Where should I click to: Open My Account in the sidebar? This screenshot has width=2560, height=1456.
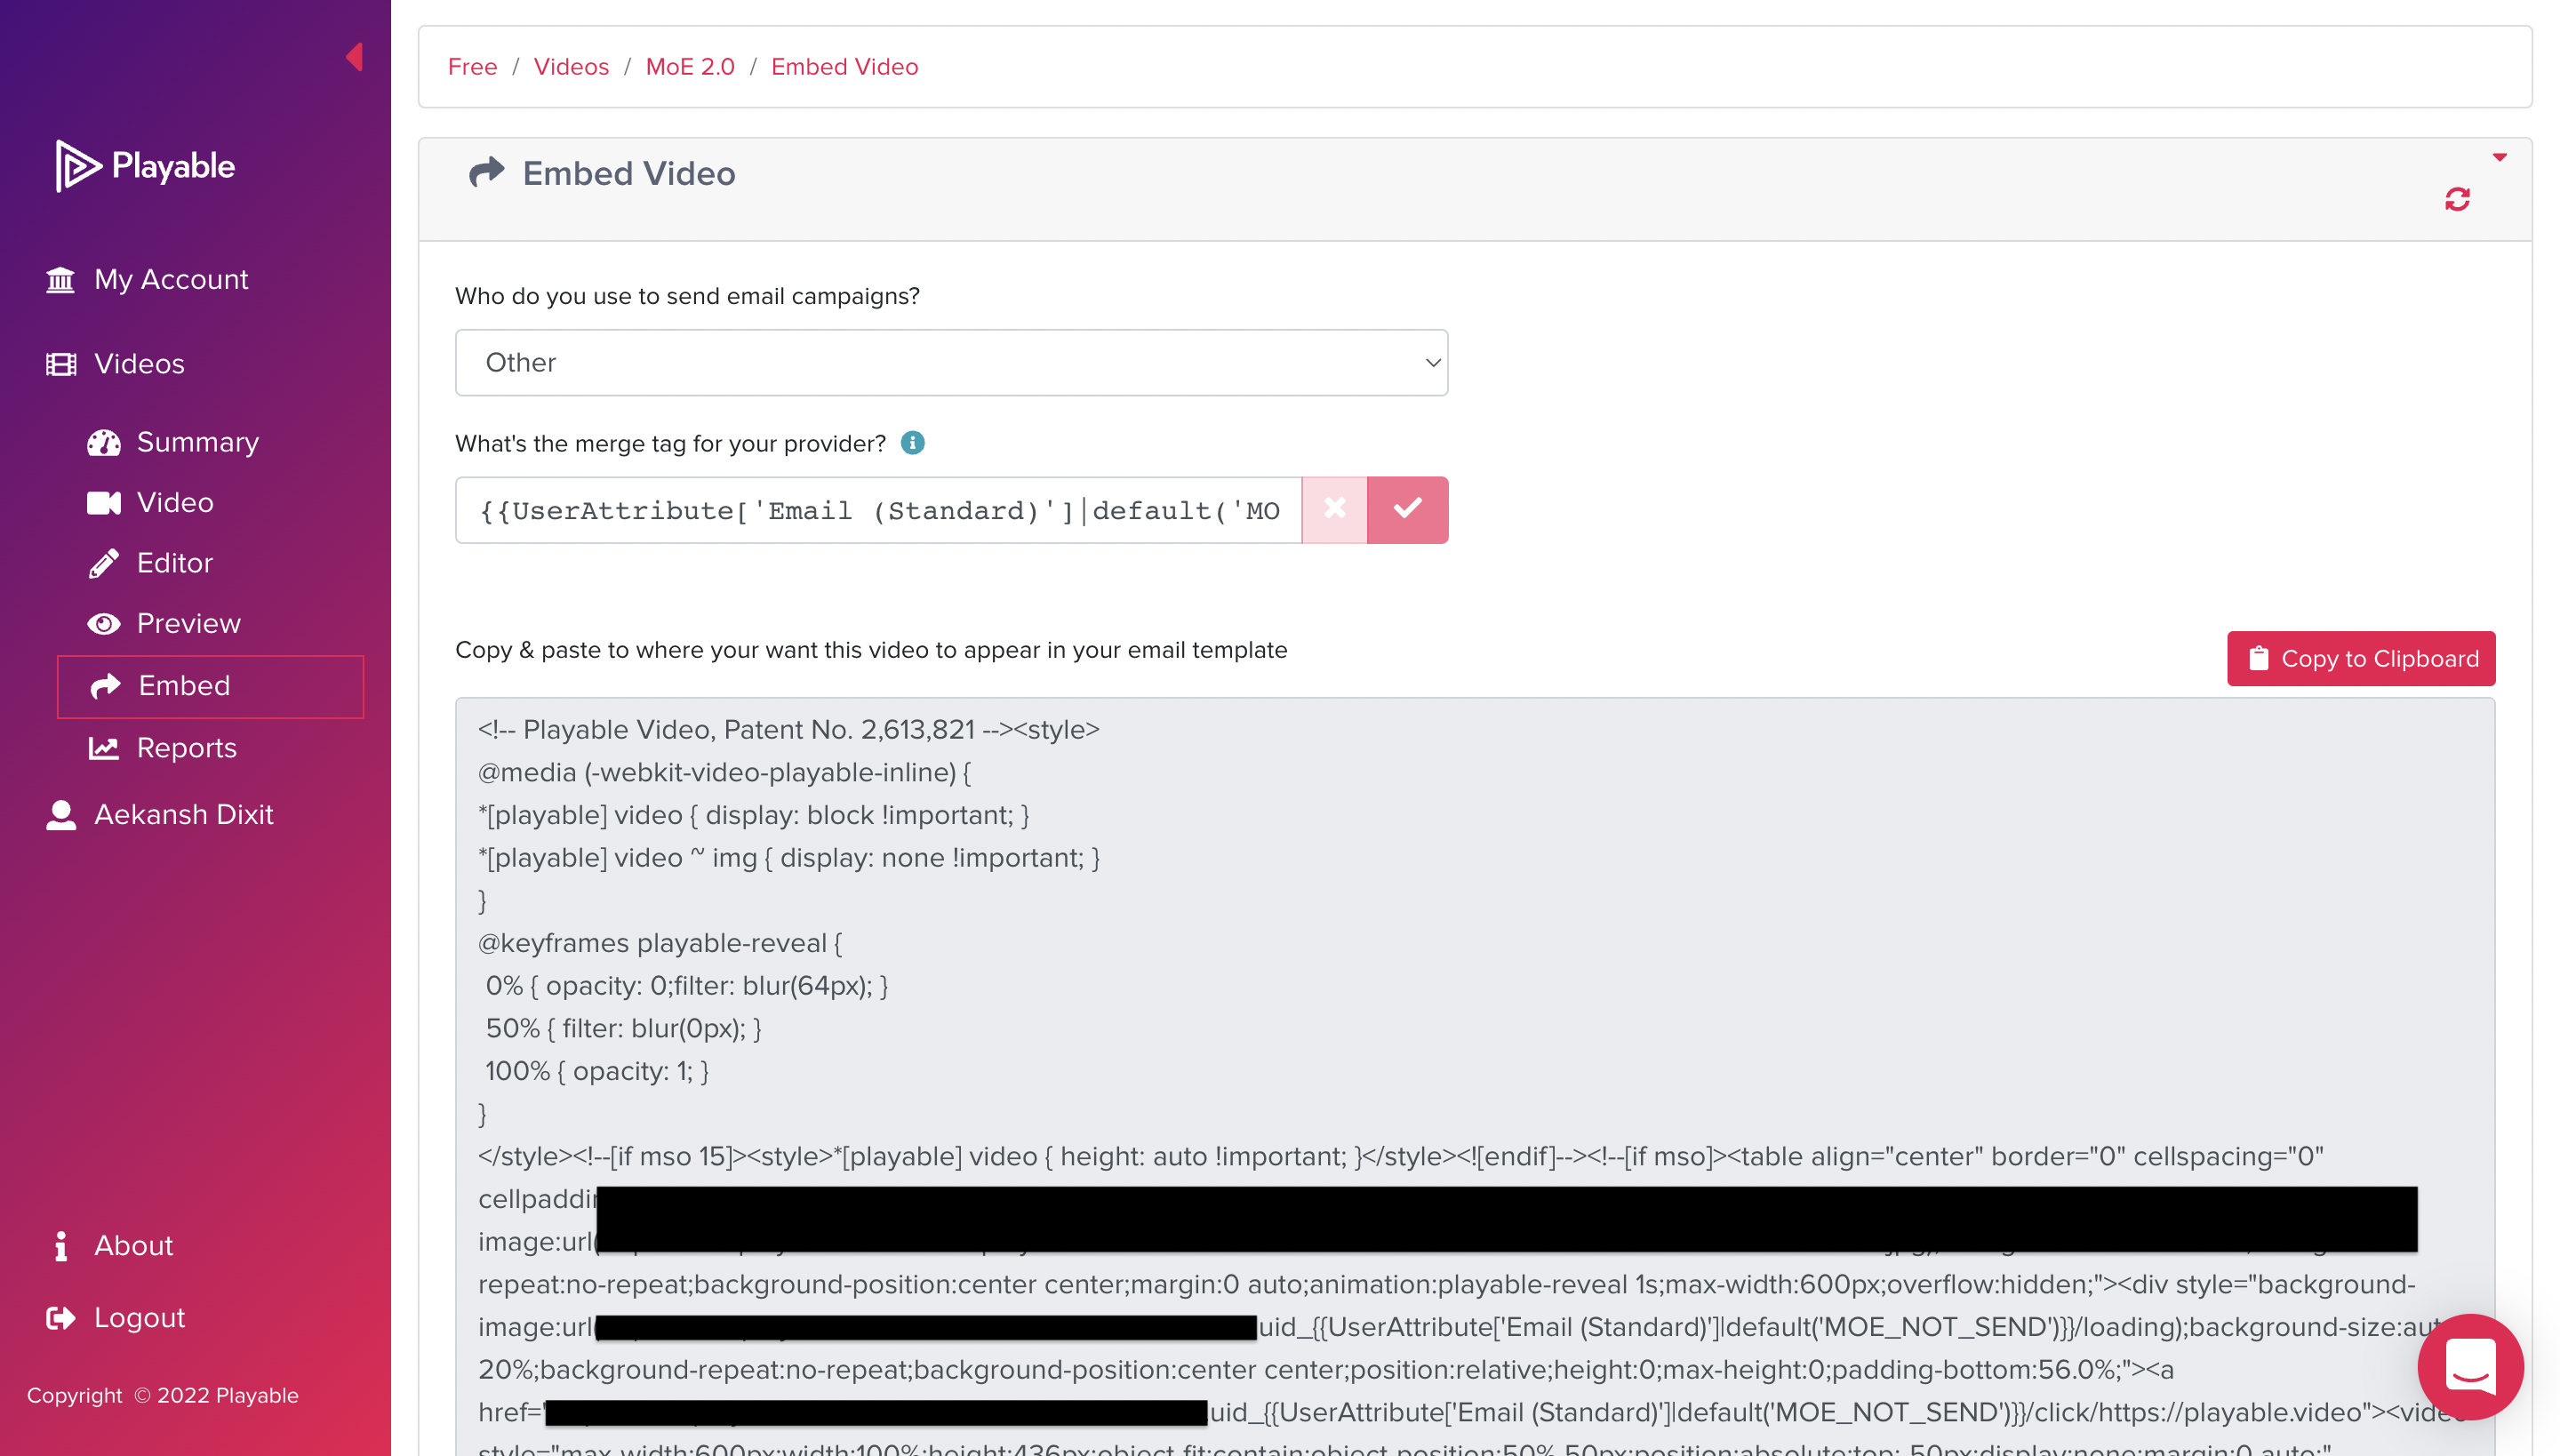171,280
